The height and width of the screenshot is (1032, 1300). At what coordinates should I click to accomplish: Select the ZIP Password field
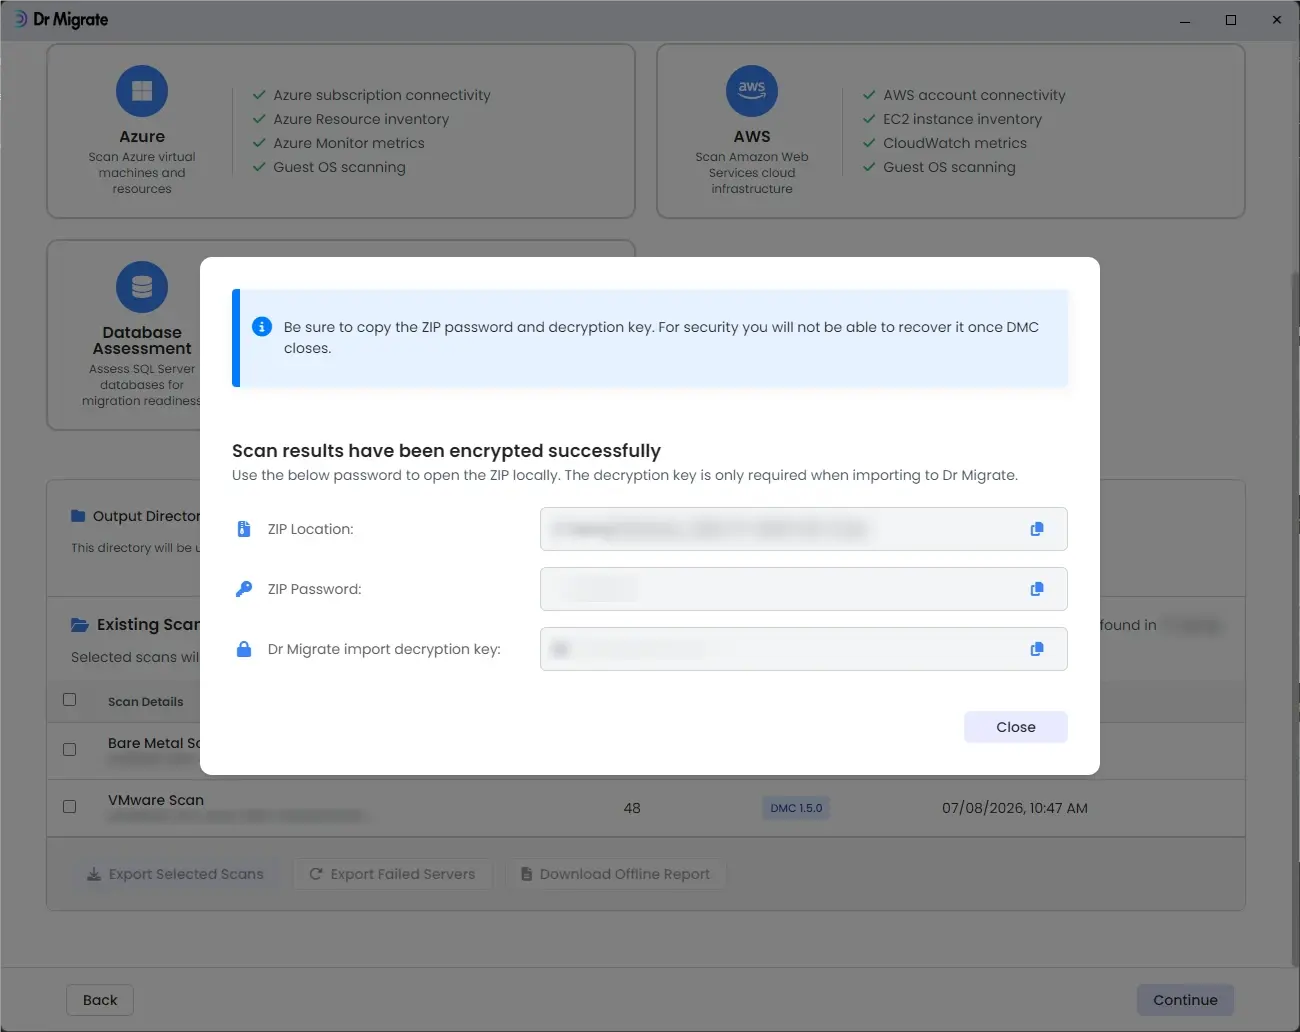pos(803,589)
